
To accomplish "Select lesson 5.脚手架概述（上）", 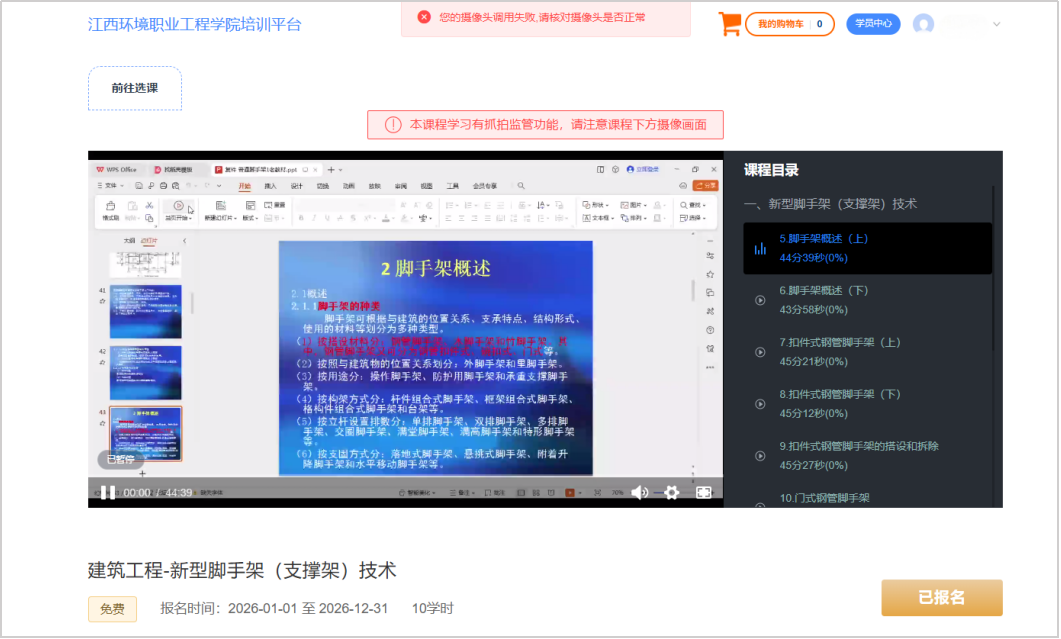I will coord(867,248).
